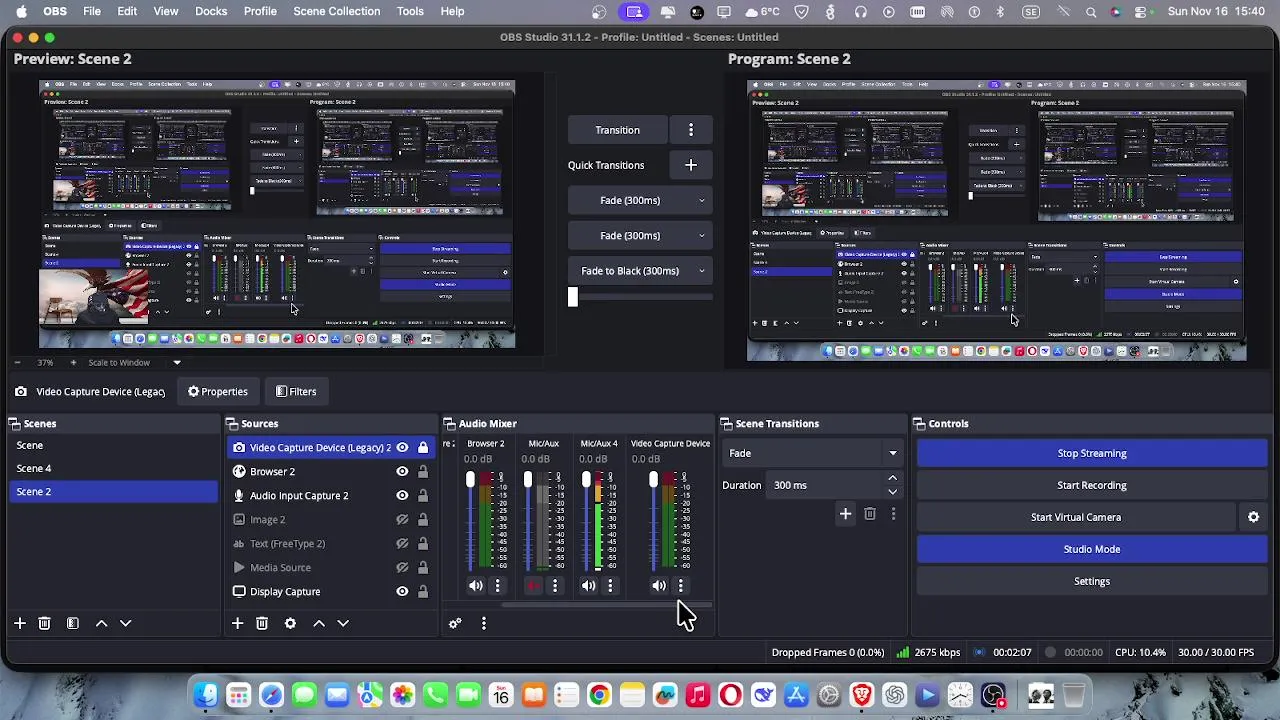
Task: Add a quick transition with plus button
Action: [x=691, y=165]
